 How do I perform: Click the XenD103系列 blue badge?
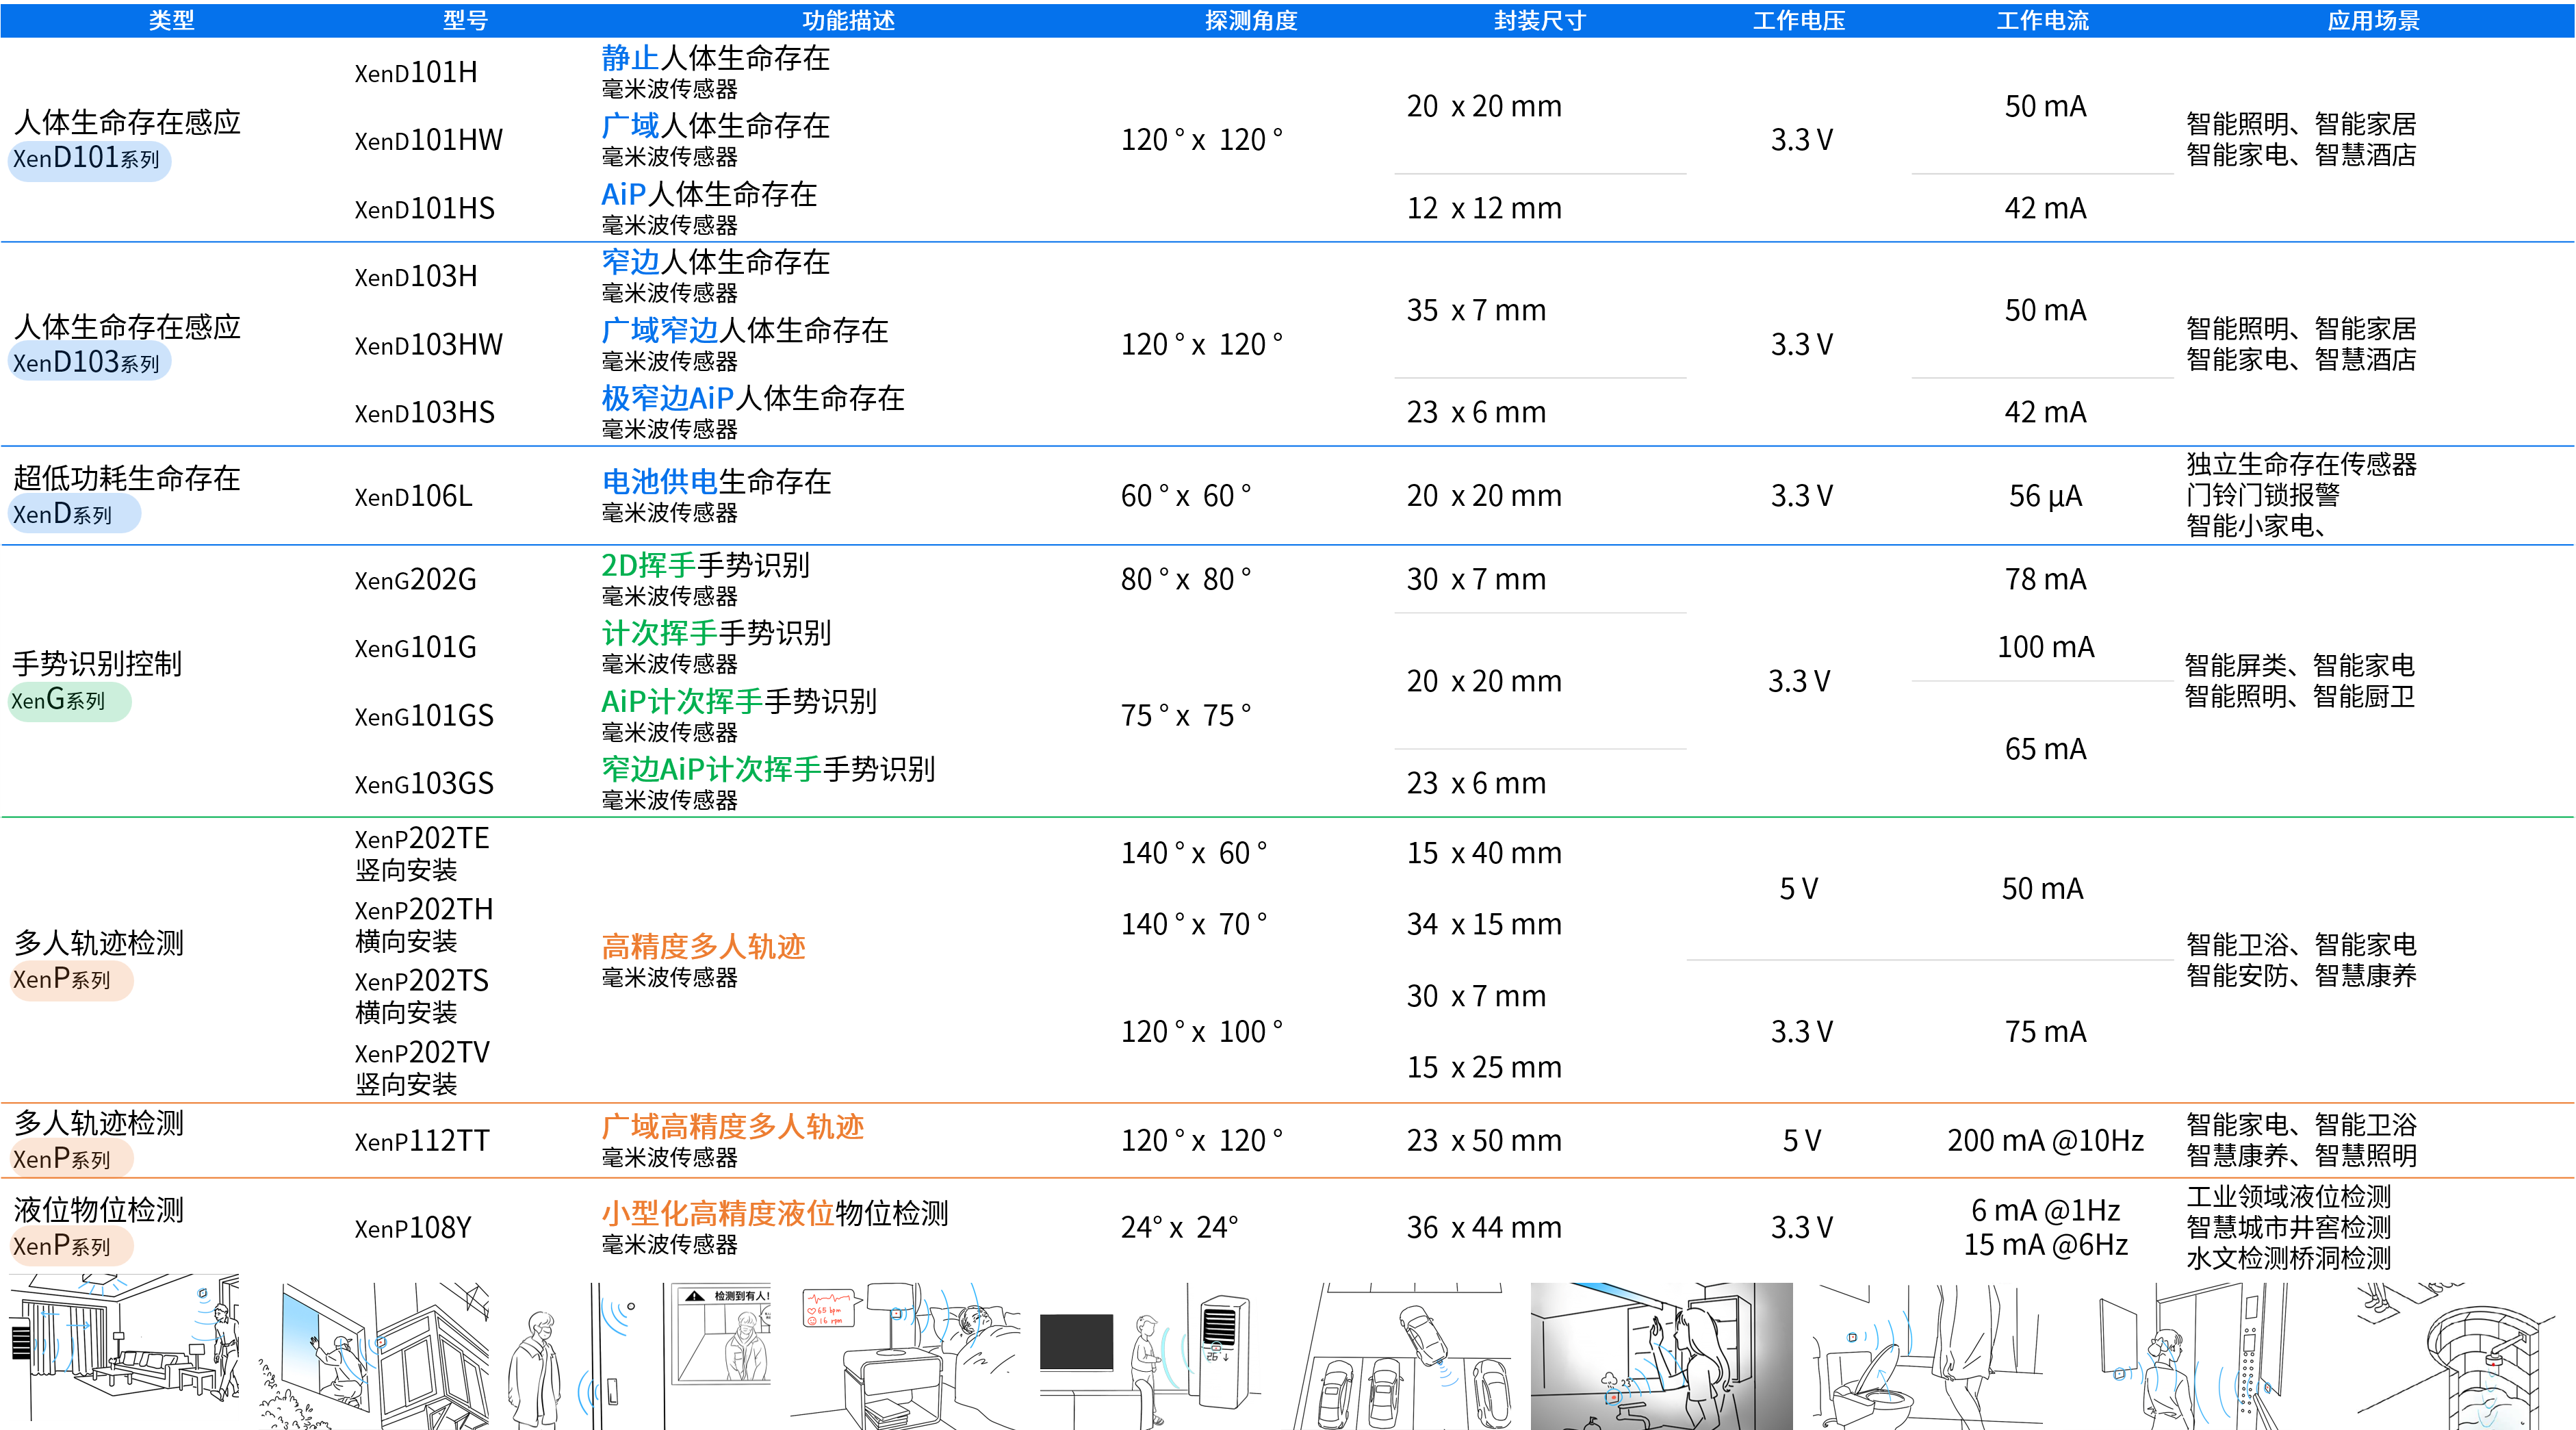point(89,362)
